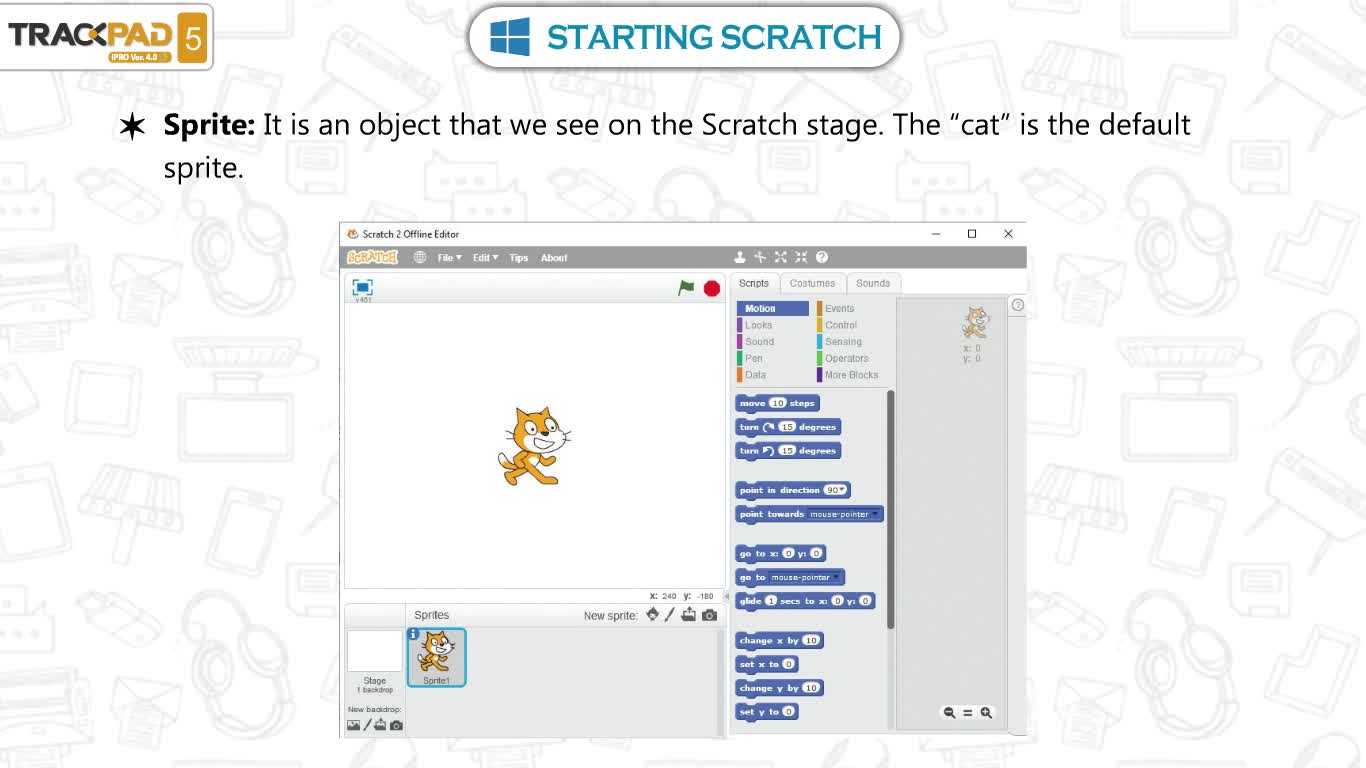
Task: Collapse the stage with the small triangle
Action: click(727, 596)
